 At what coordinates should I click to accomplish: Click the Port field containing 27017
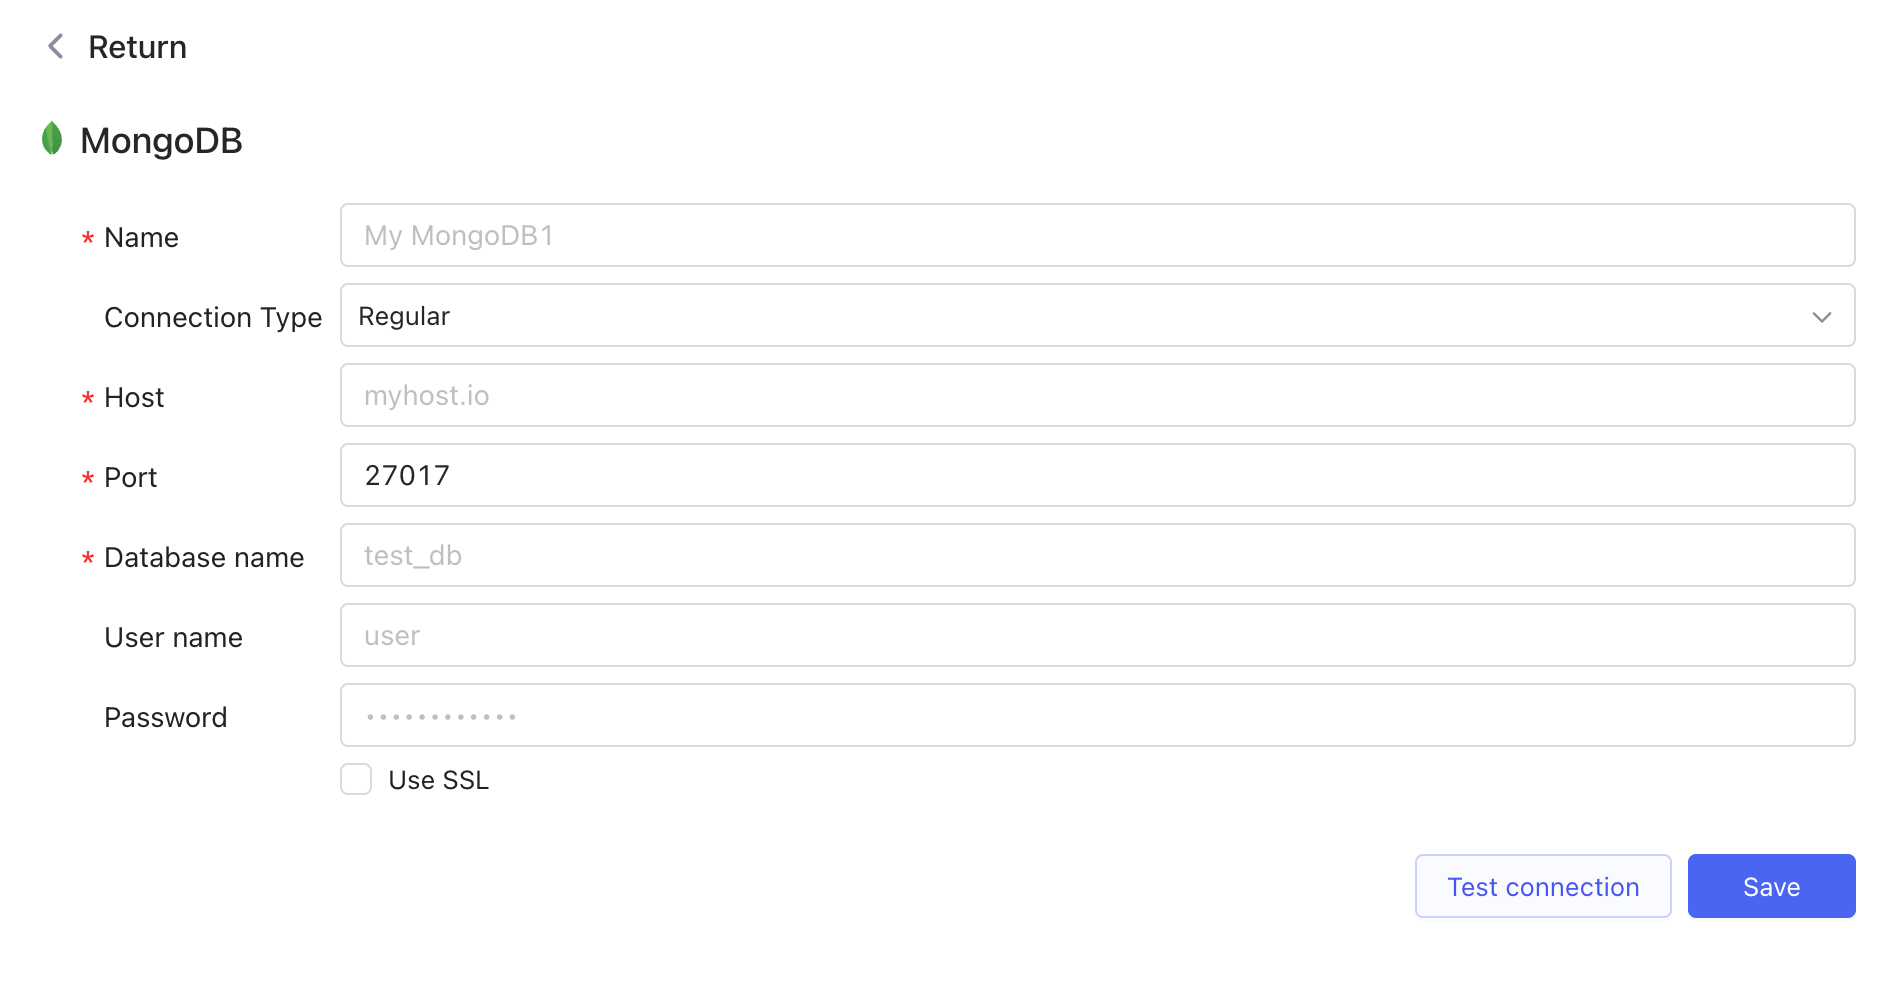point(1097,475)
